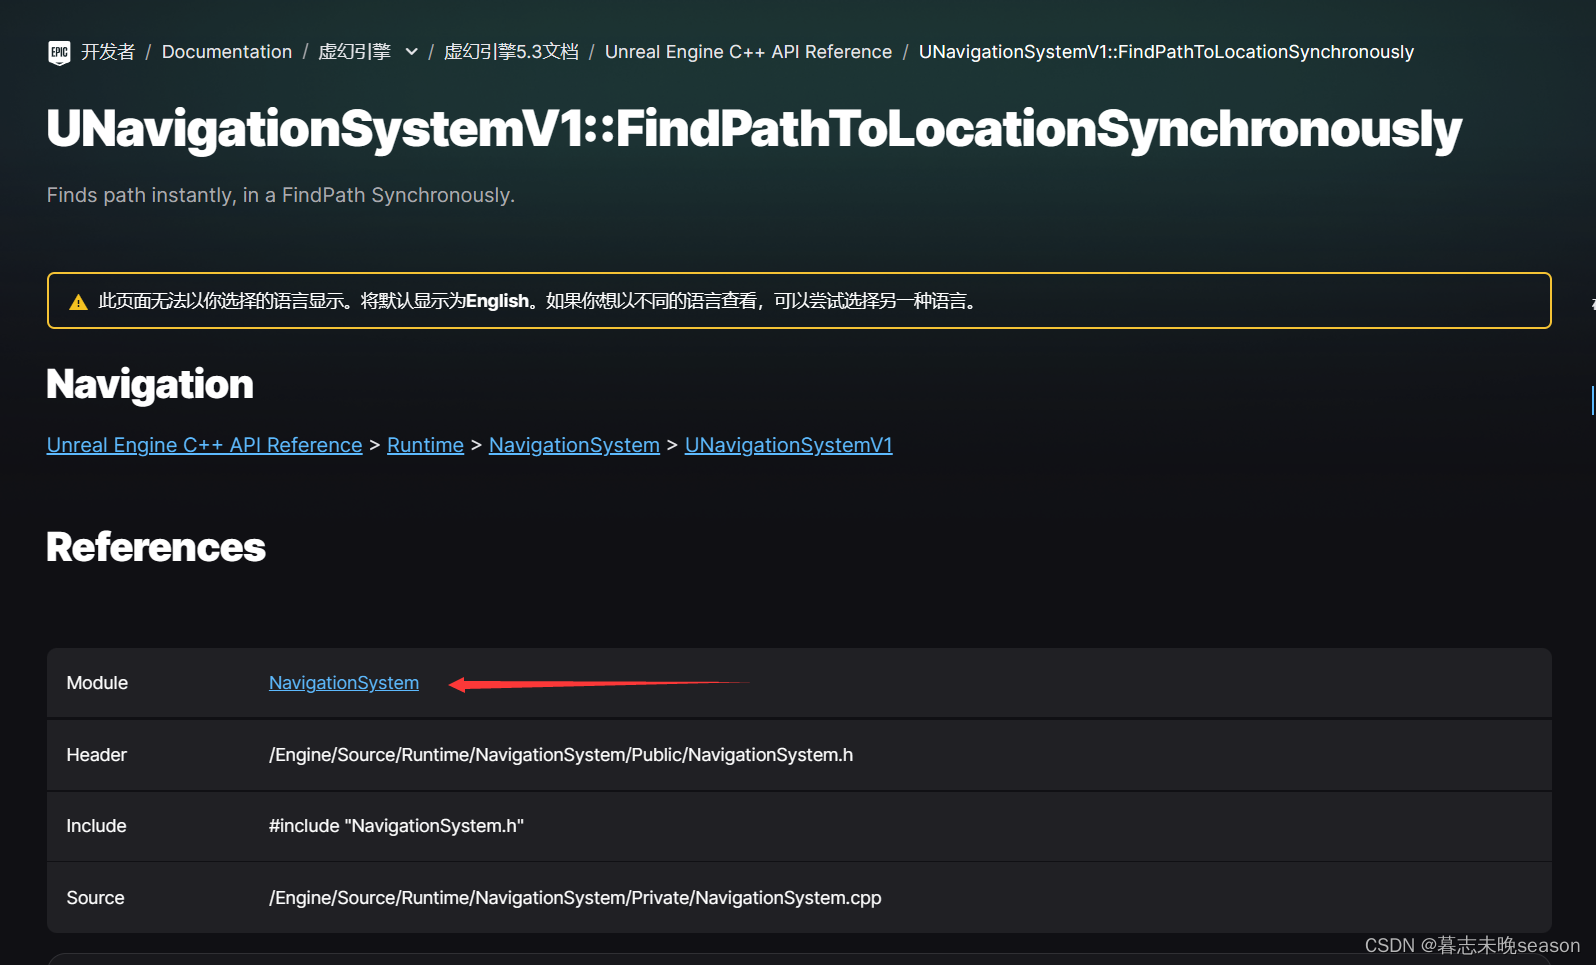Open the Unreal Engine C++ API Reference hyperlink under Navigation
1596x965 pixels.
pyautogui.click(x=204, y=445)
